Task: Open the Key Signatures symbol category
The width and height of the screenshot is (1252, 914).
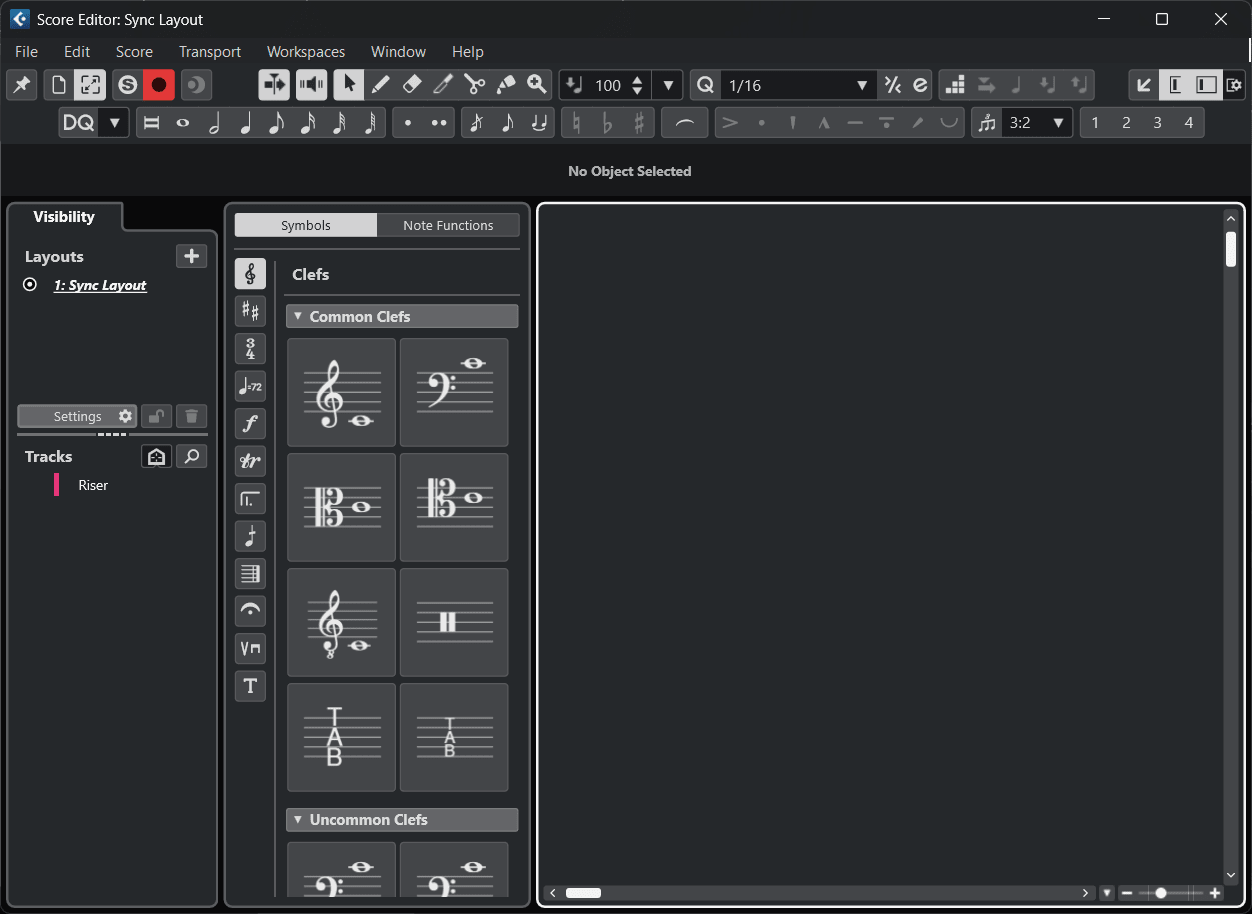Action: point(250,311)
